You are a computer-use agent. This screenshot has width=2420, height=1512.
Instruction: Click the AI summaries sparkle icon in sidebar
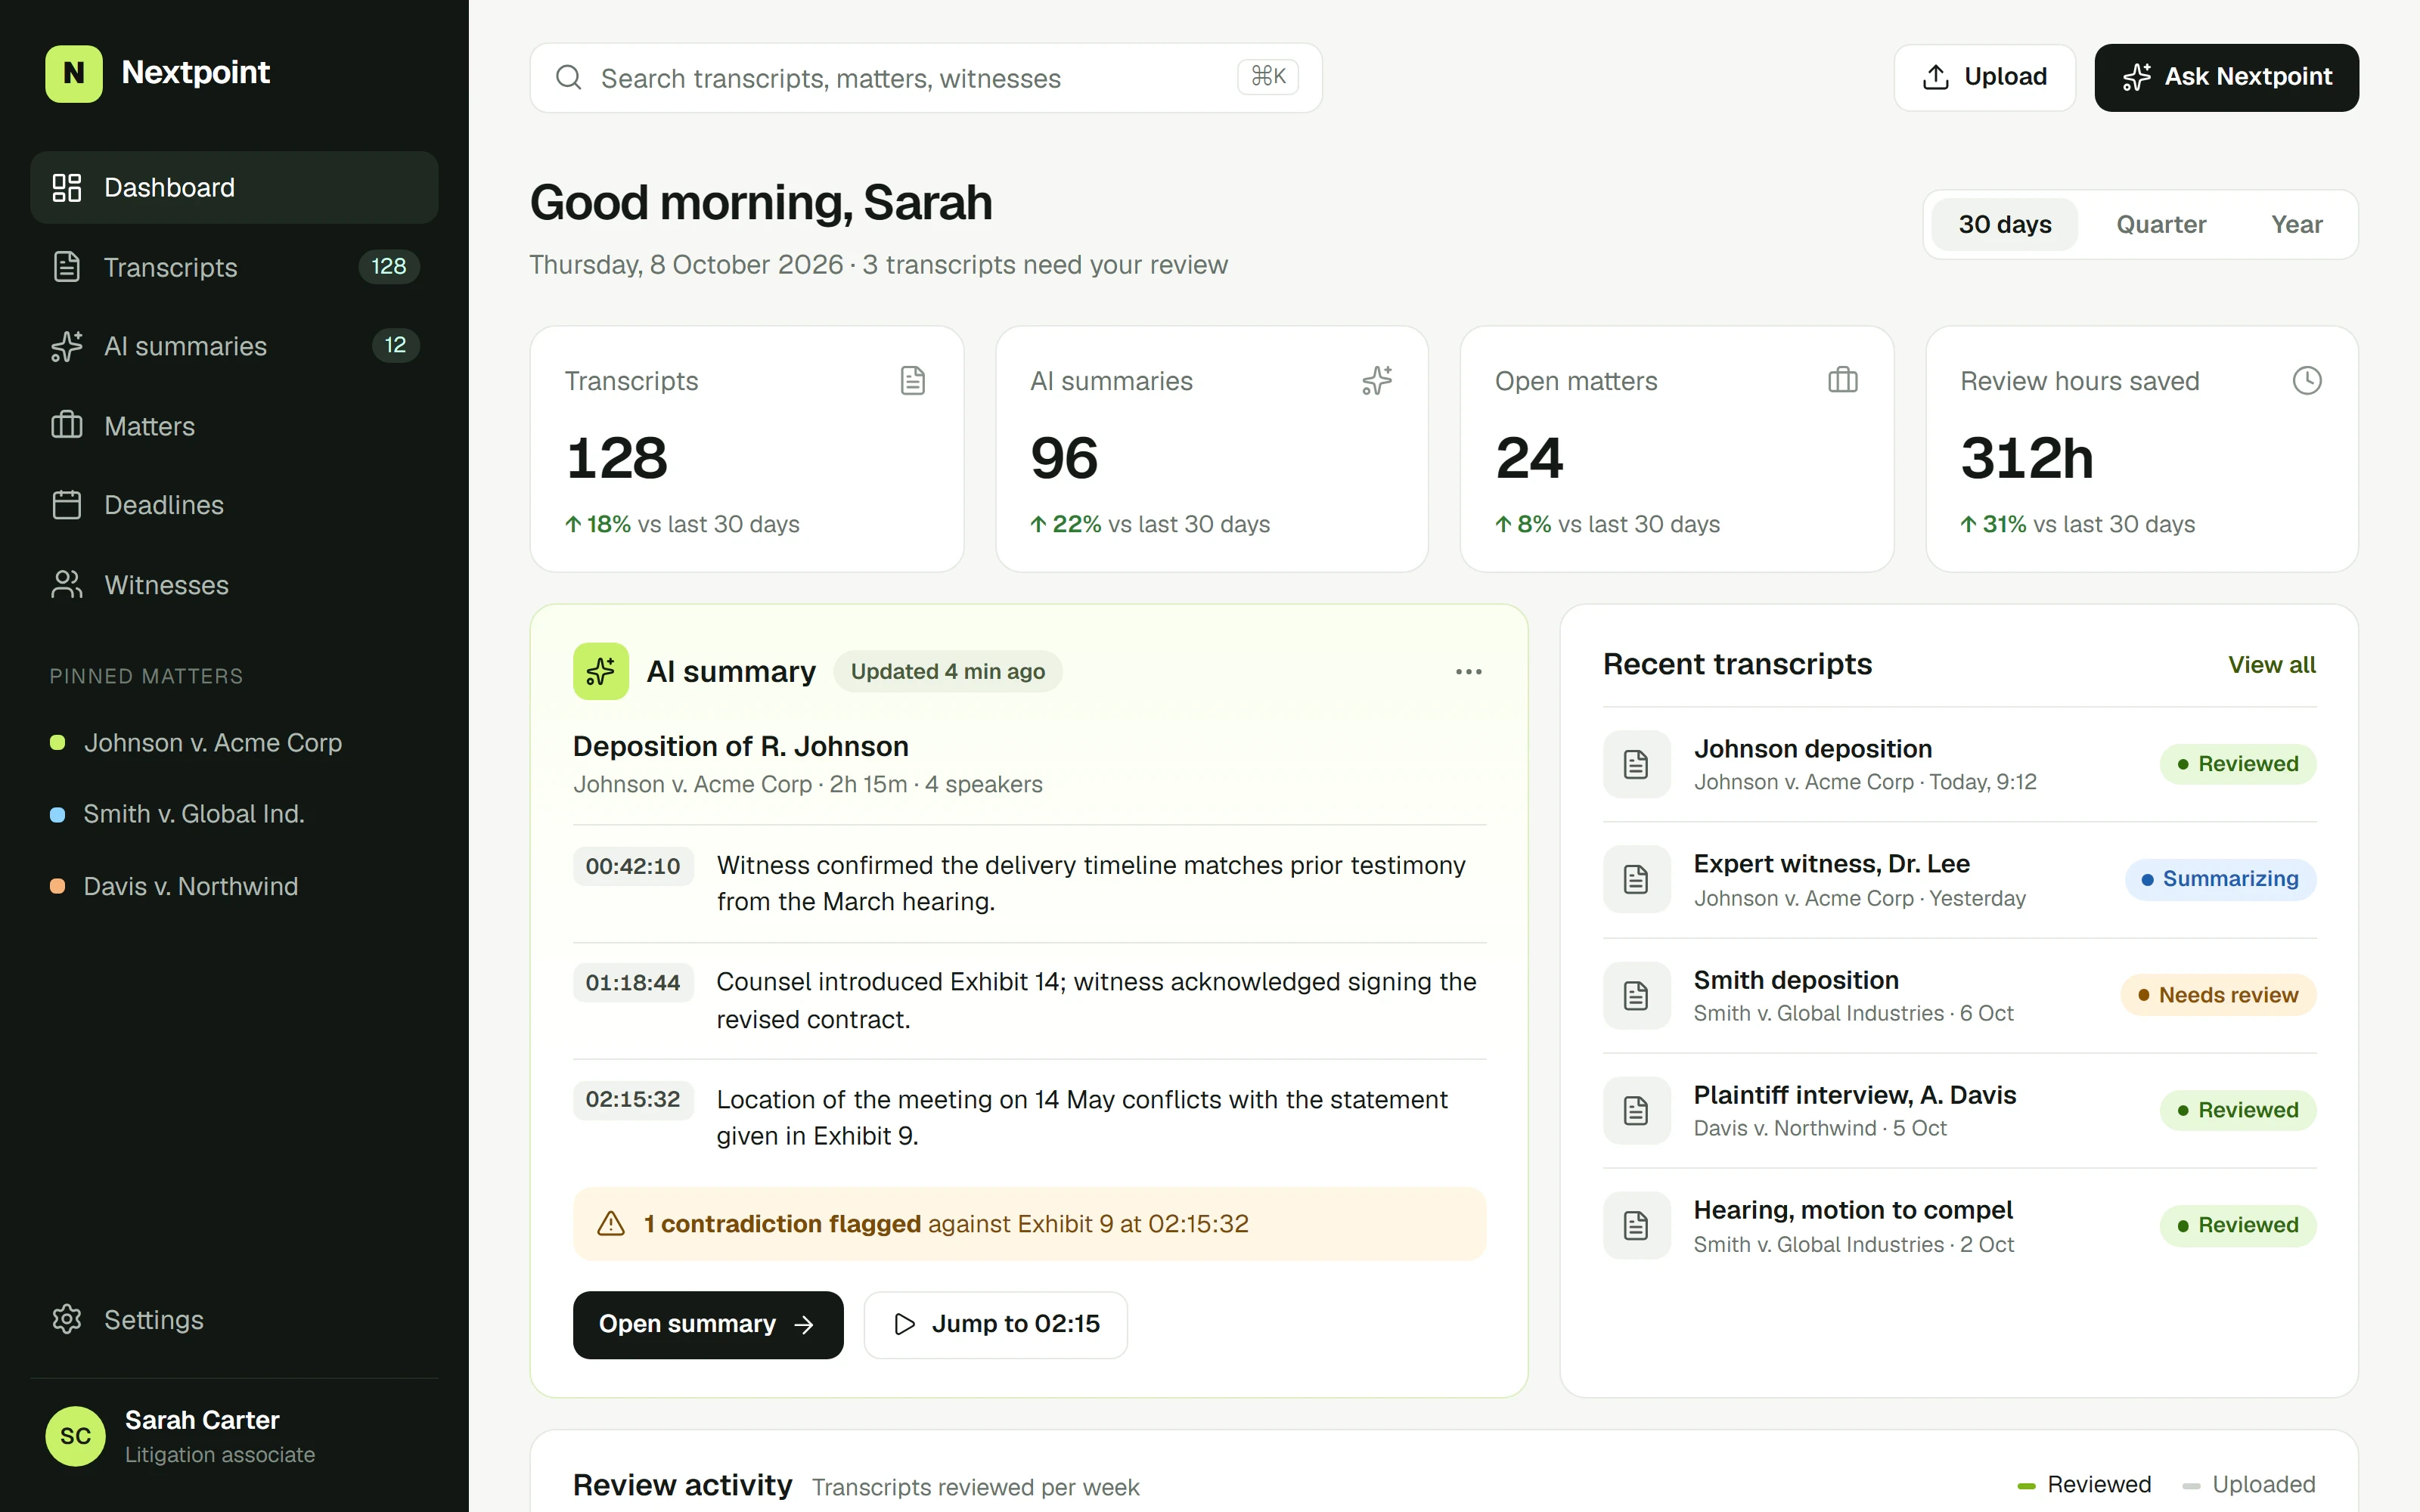(x=66, y=346)
